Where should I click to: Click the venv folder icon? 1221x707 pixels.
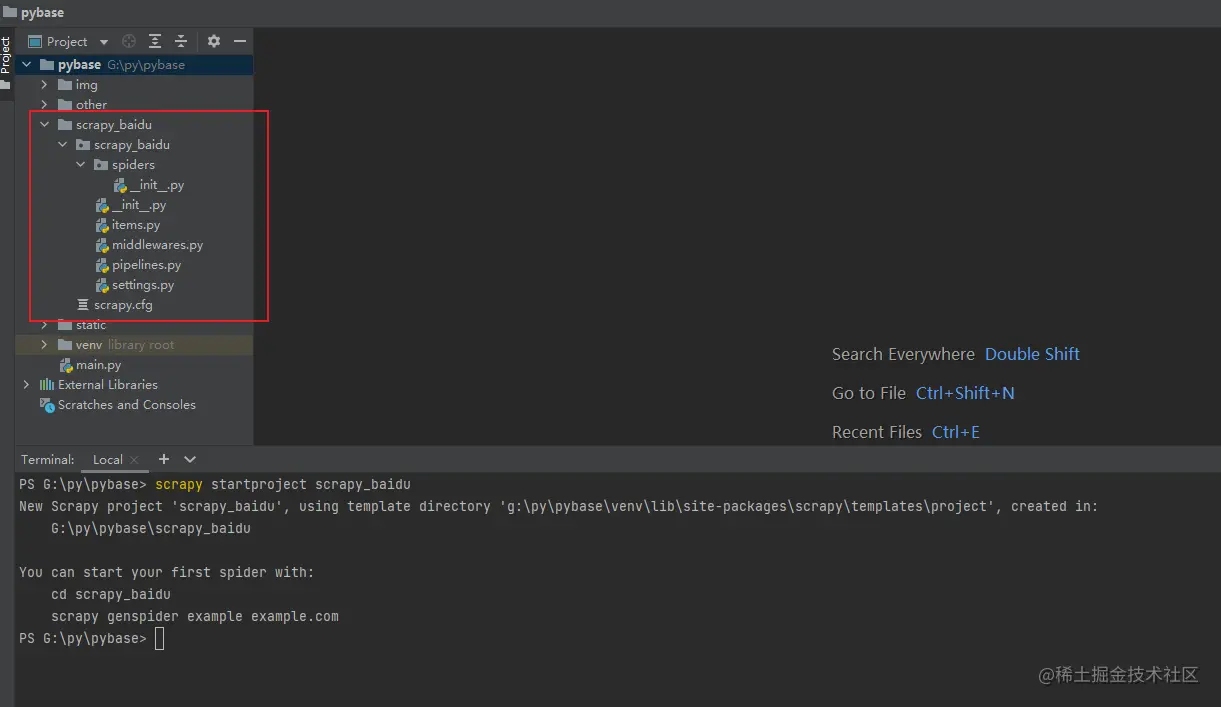click(x=65, y=345)
